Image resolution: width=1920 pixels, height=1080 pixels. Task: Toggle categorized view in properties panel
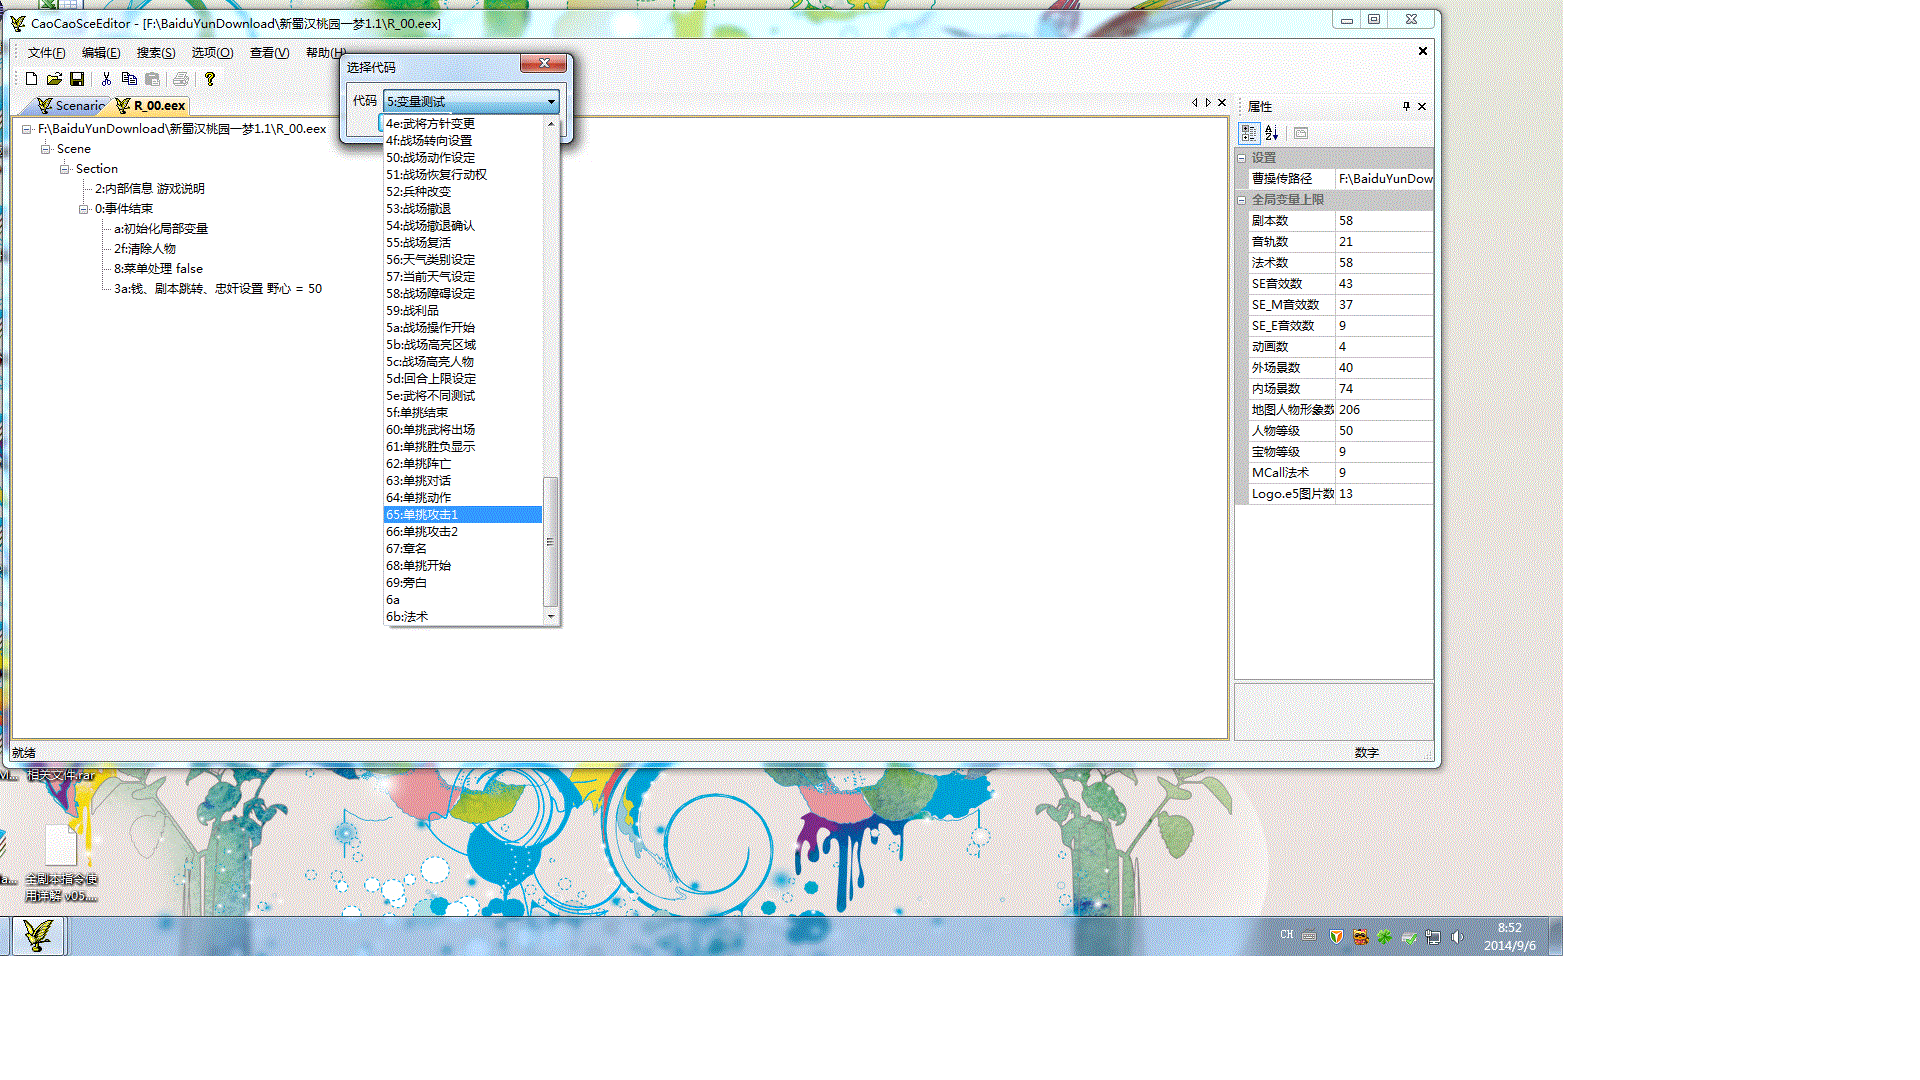(1249, 133)
